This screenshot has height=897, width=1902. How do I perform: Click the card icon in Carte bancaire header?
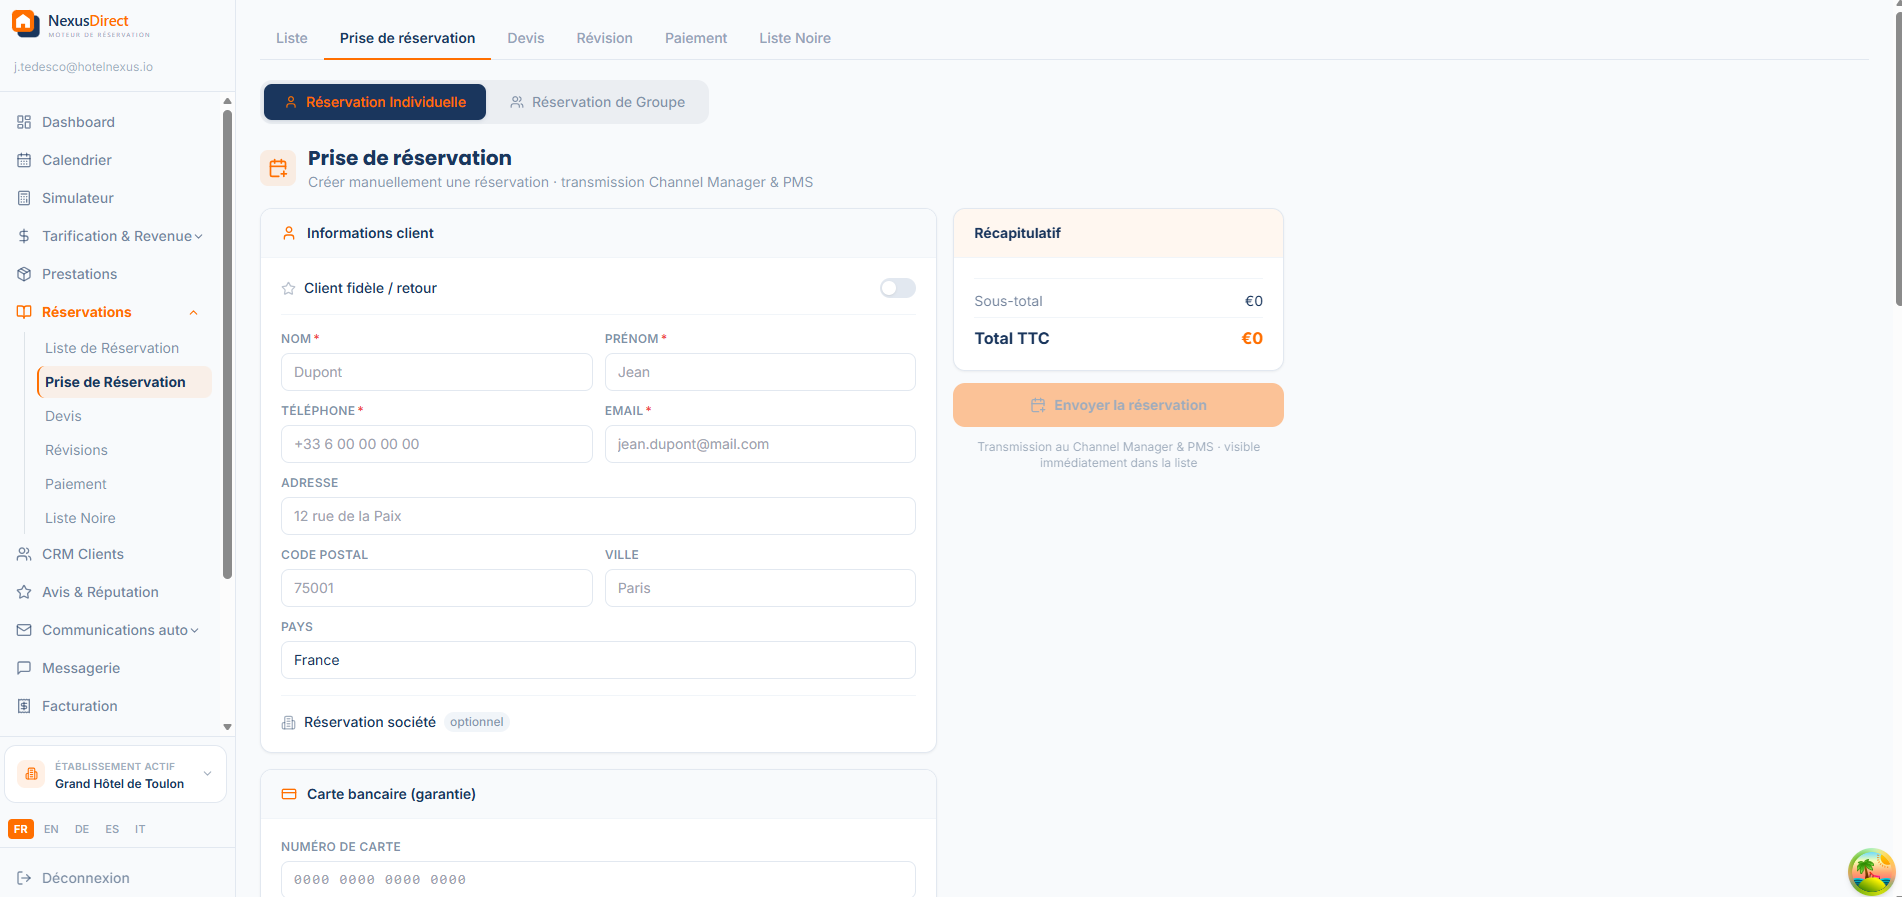click(x=289, y=794)
